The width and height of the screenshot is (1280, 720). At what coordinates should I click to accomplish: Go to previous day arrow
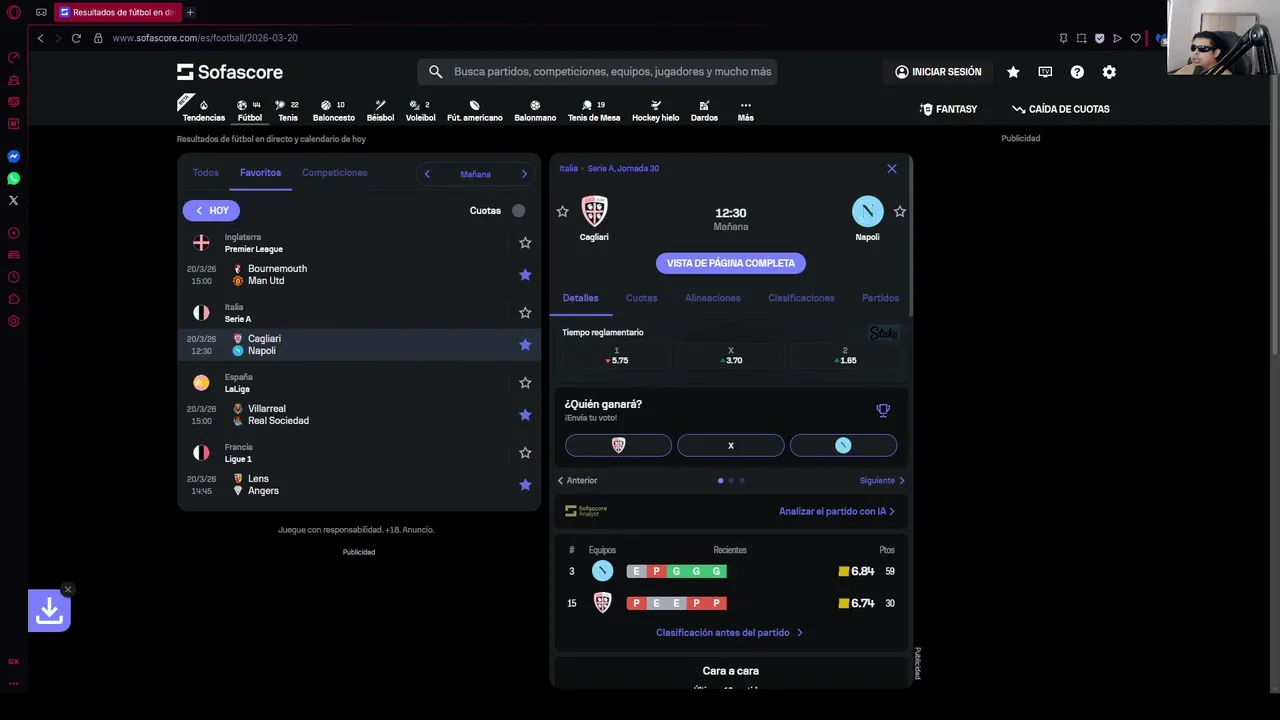click(427, 174)
